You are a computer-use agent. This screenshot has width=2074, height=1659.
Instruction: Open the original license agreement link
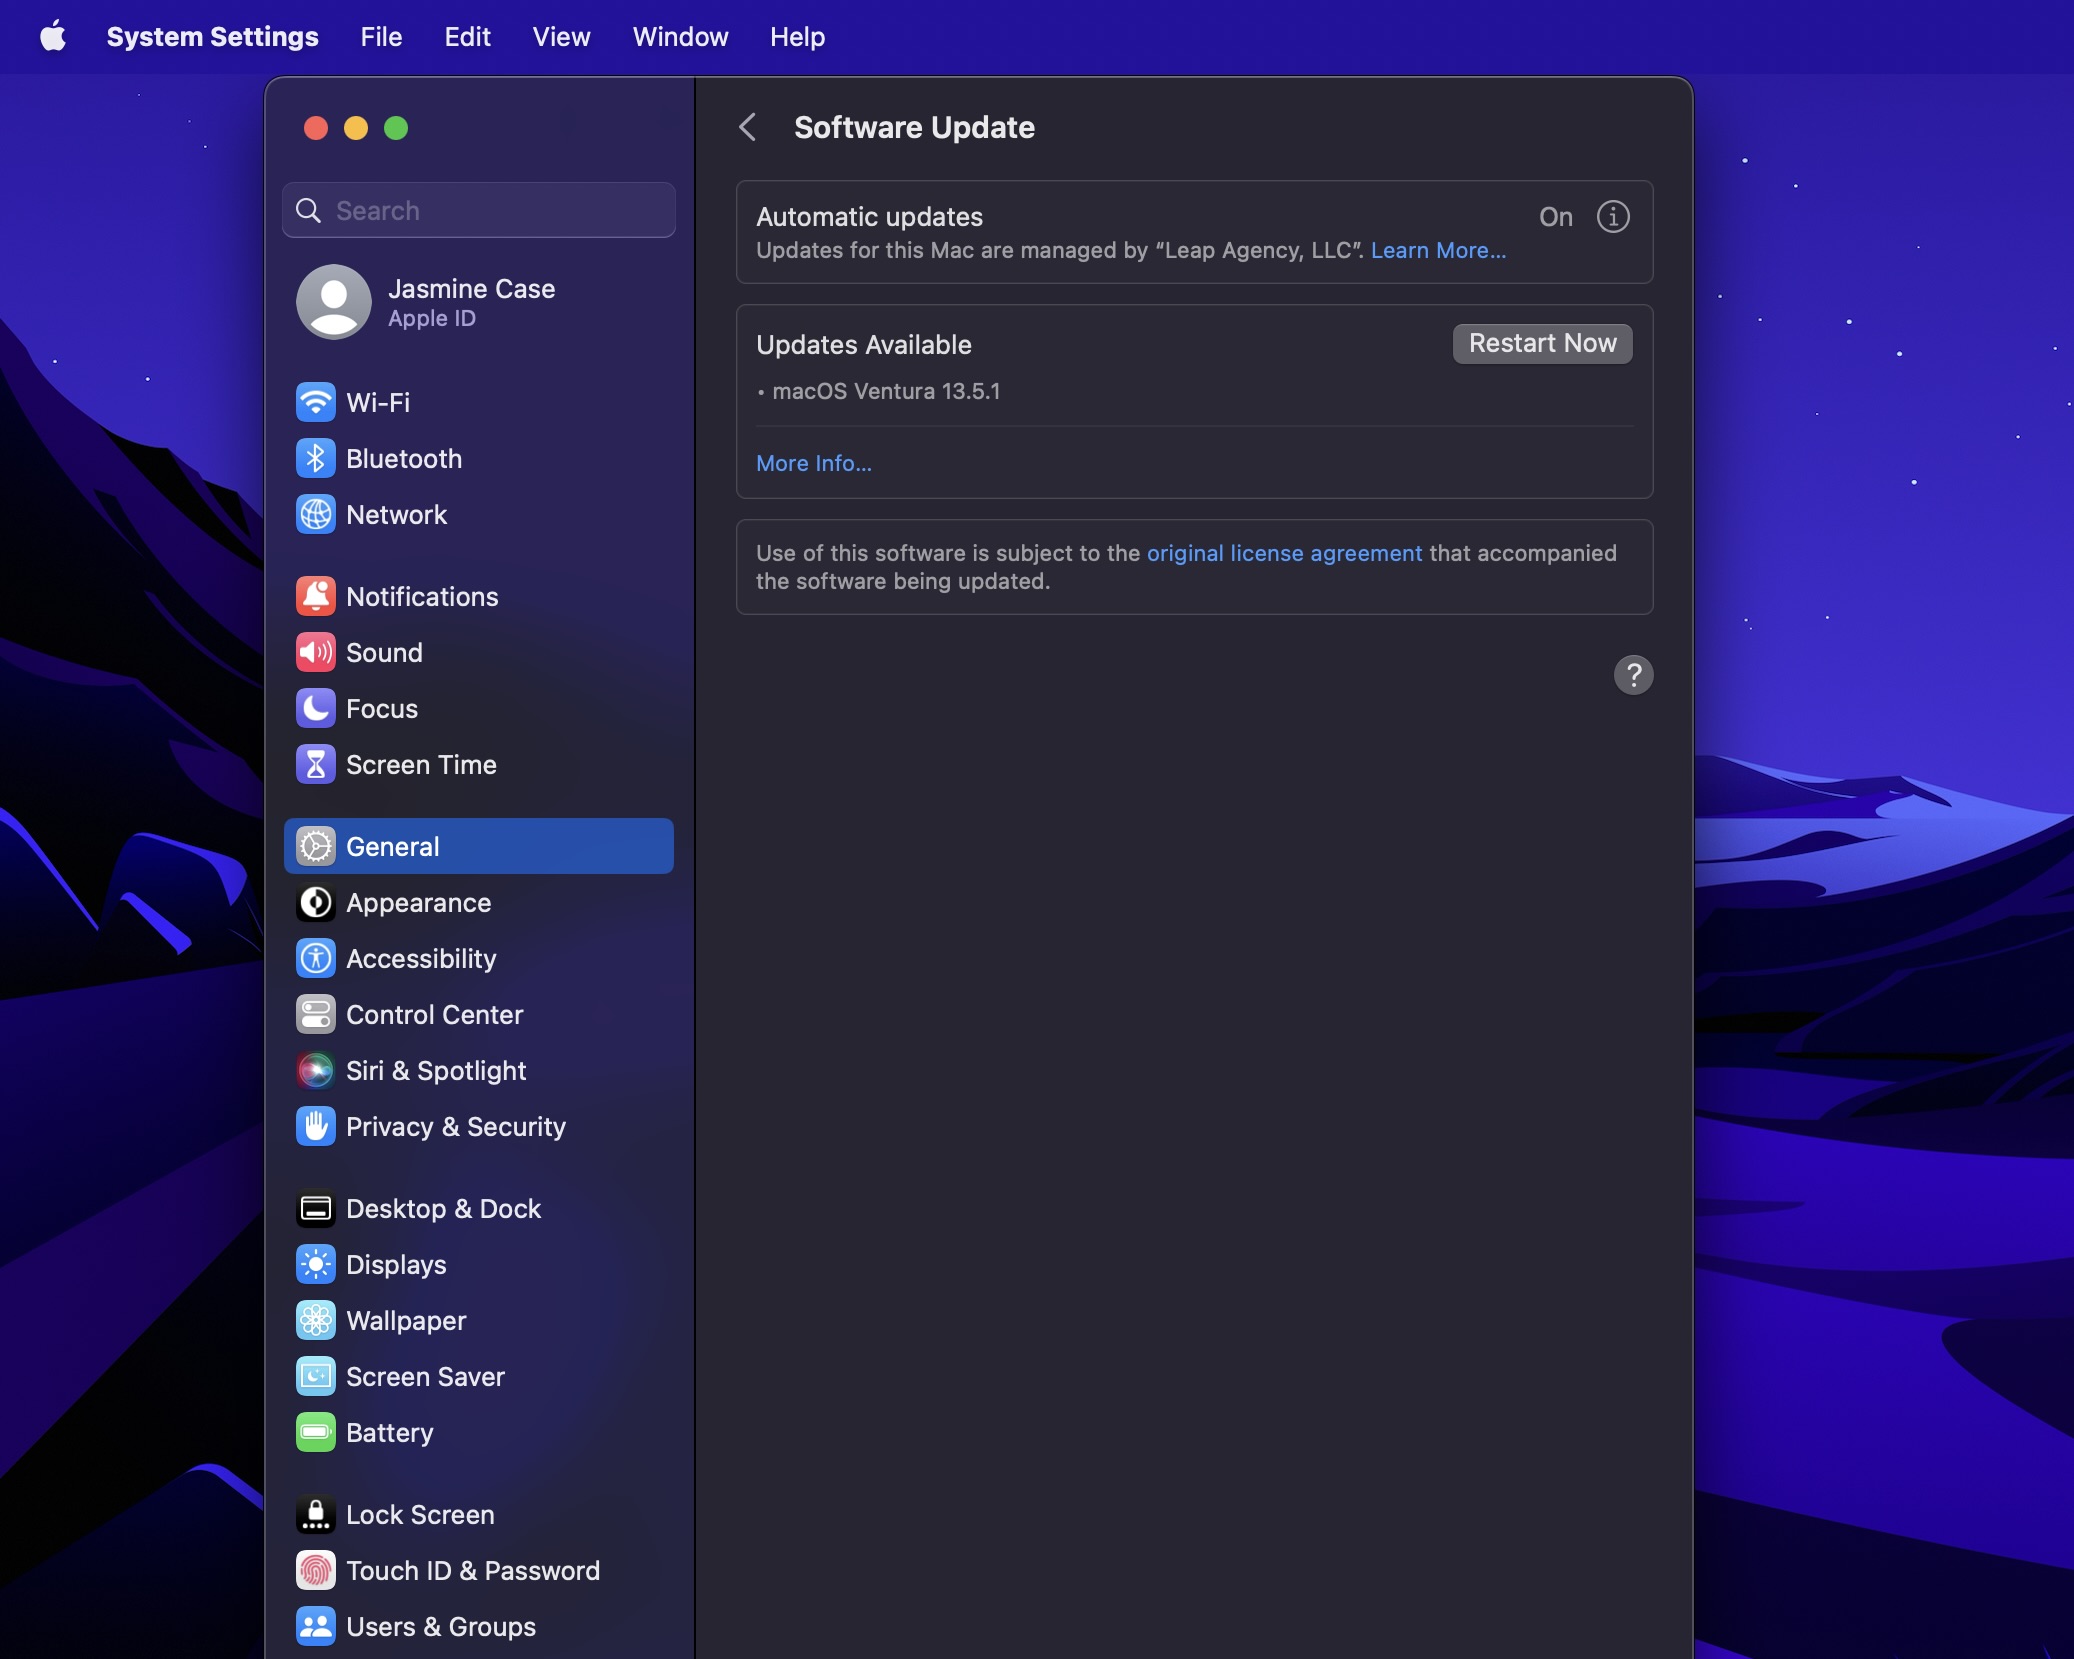point(1283,554)
